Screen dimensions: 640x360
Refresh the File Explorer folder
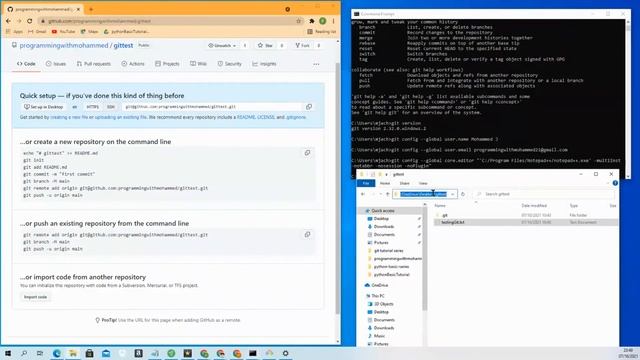pos(463,194)
